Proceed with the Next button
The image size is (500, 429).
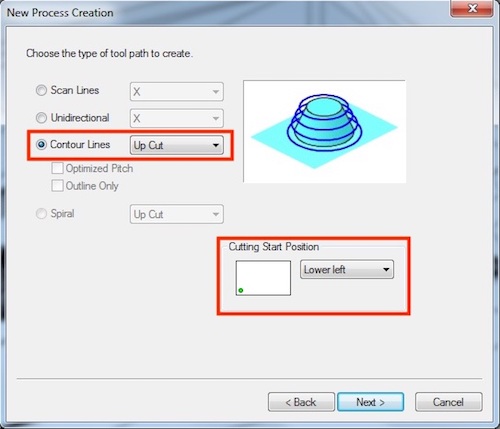[370, 402]
